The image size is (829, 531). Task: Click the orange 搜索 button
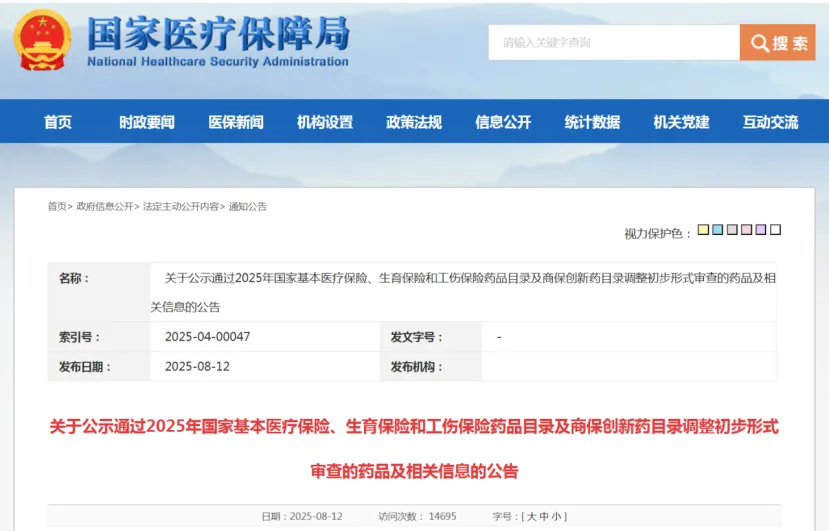pos(778,43)
